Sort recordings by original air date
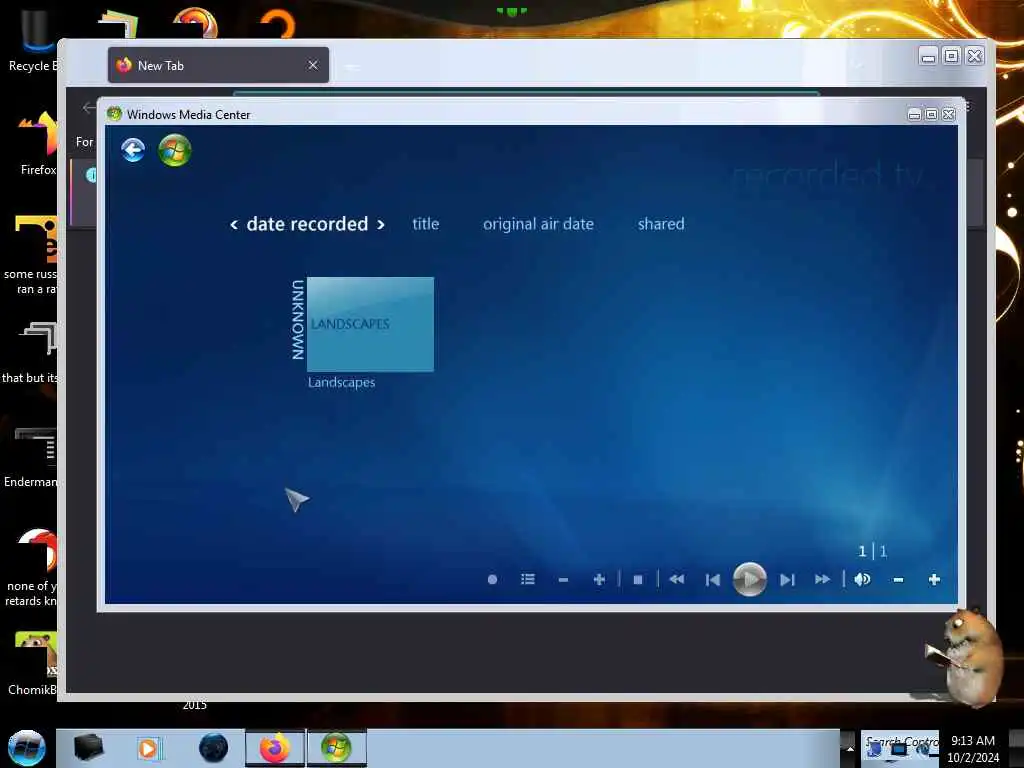Screen dimensions: 1024x768 click(x=538, y=224)
